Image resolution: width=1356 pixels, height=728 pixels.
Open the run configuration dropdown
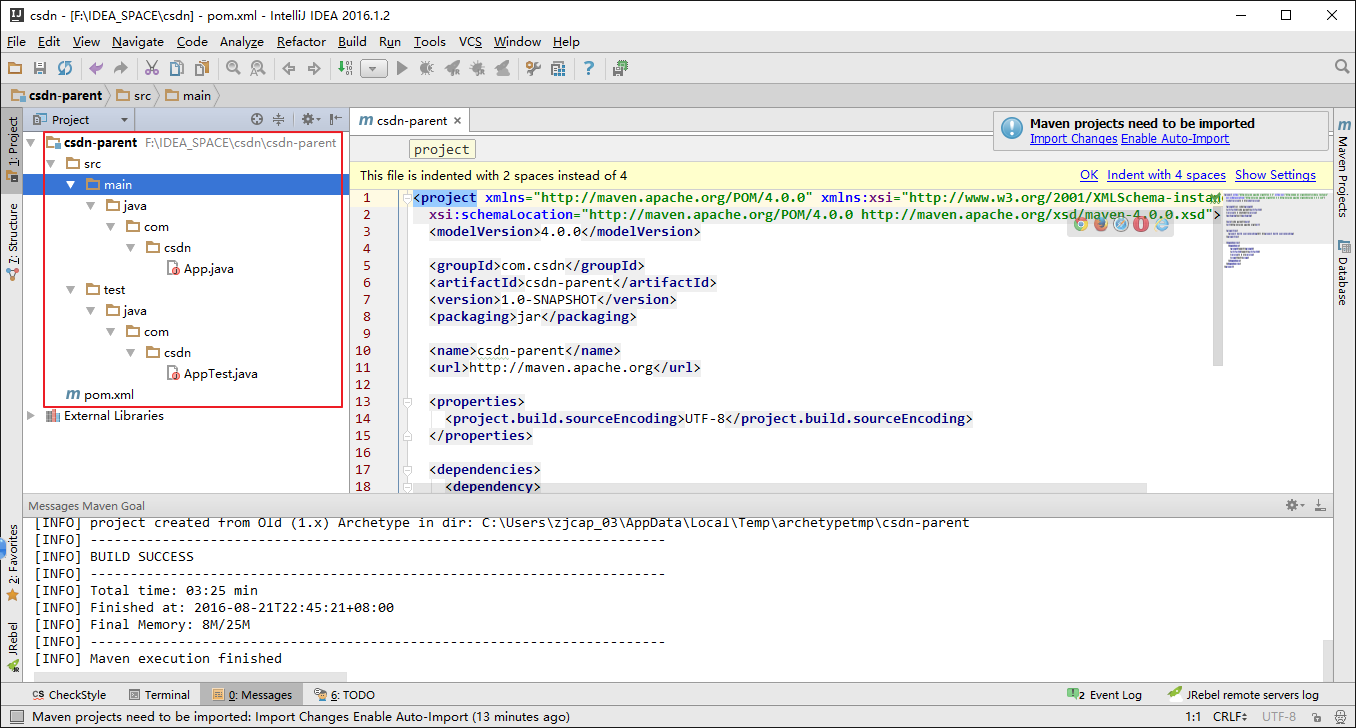[x=374, y=68]
